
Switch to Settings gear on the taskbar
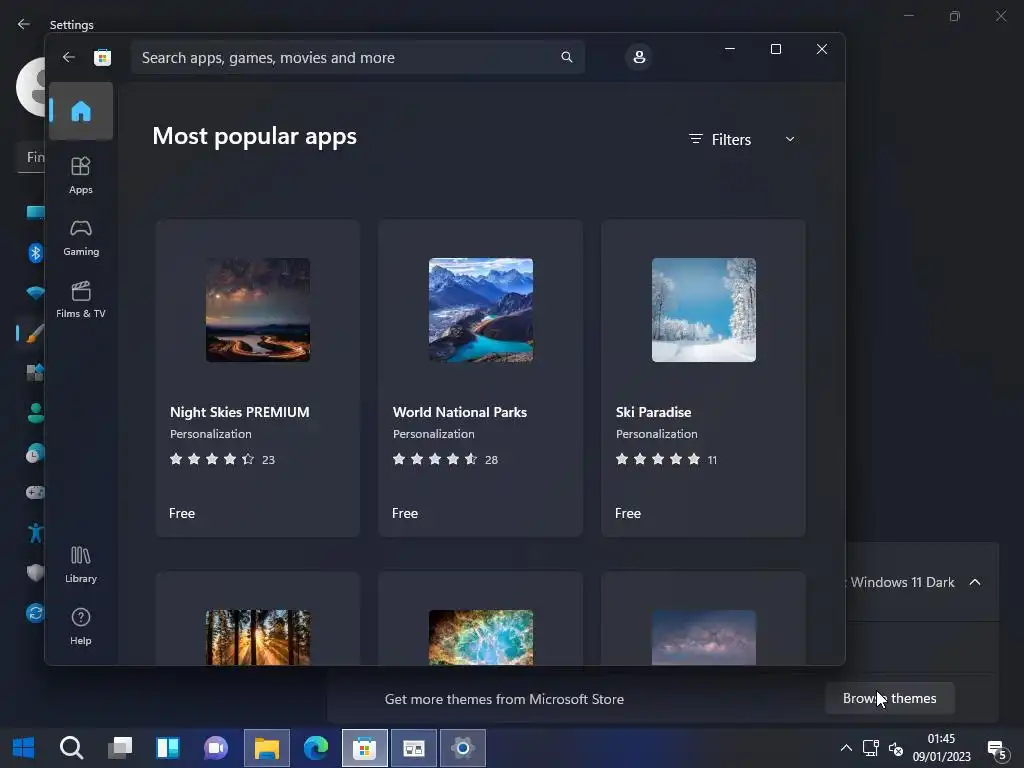coord(462,748)
